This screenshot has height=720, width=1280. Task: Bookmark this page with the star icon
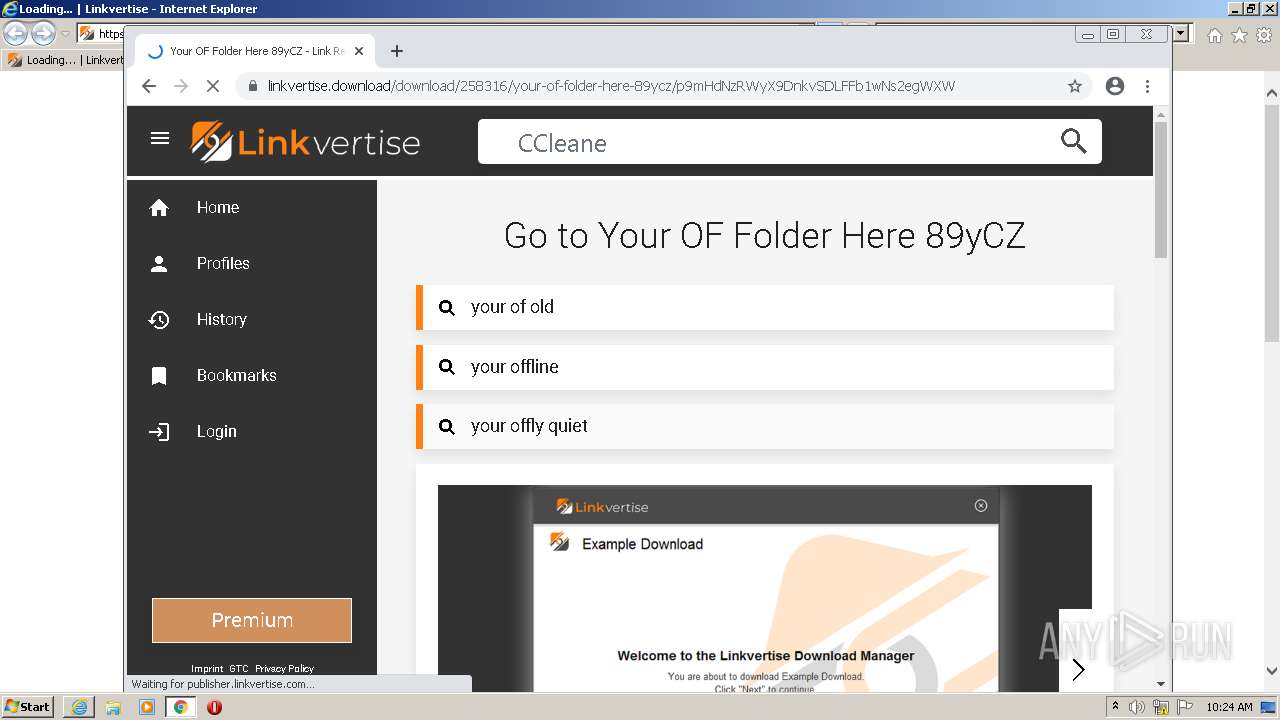point(1075,86)
